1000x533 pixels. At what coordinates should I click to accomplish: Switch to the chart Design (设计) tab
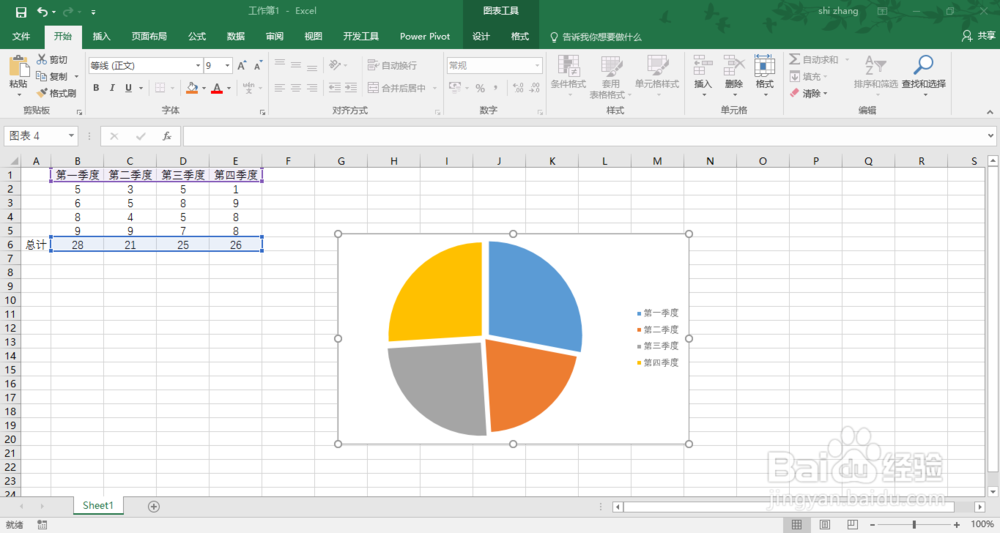[x=481, y=36]
